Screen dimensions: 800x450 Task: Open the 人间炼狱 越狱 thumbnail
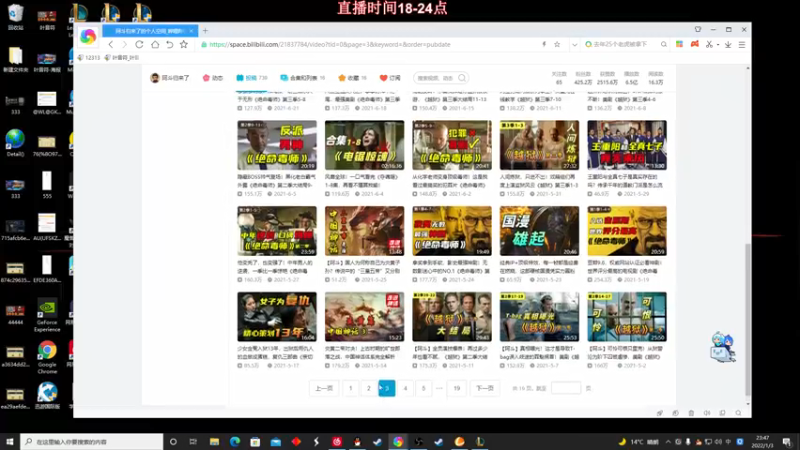pos(539,145)
